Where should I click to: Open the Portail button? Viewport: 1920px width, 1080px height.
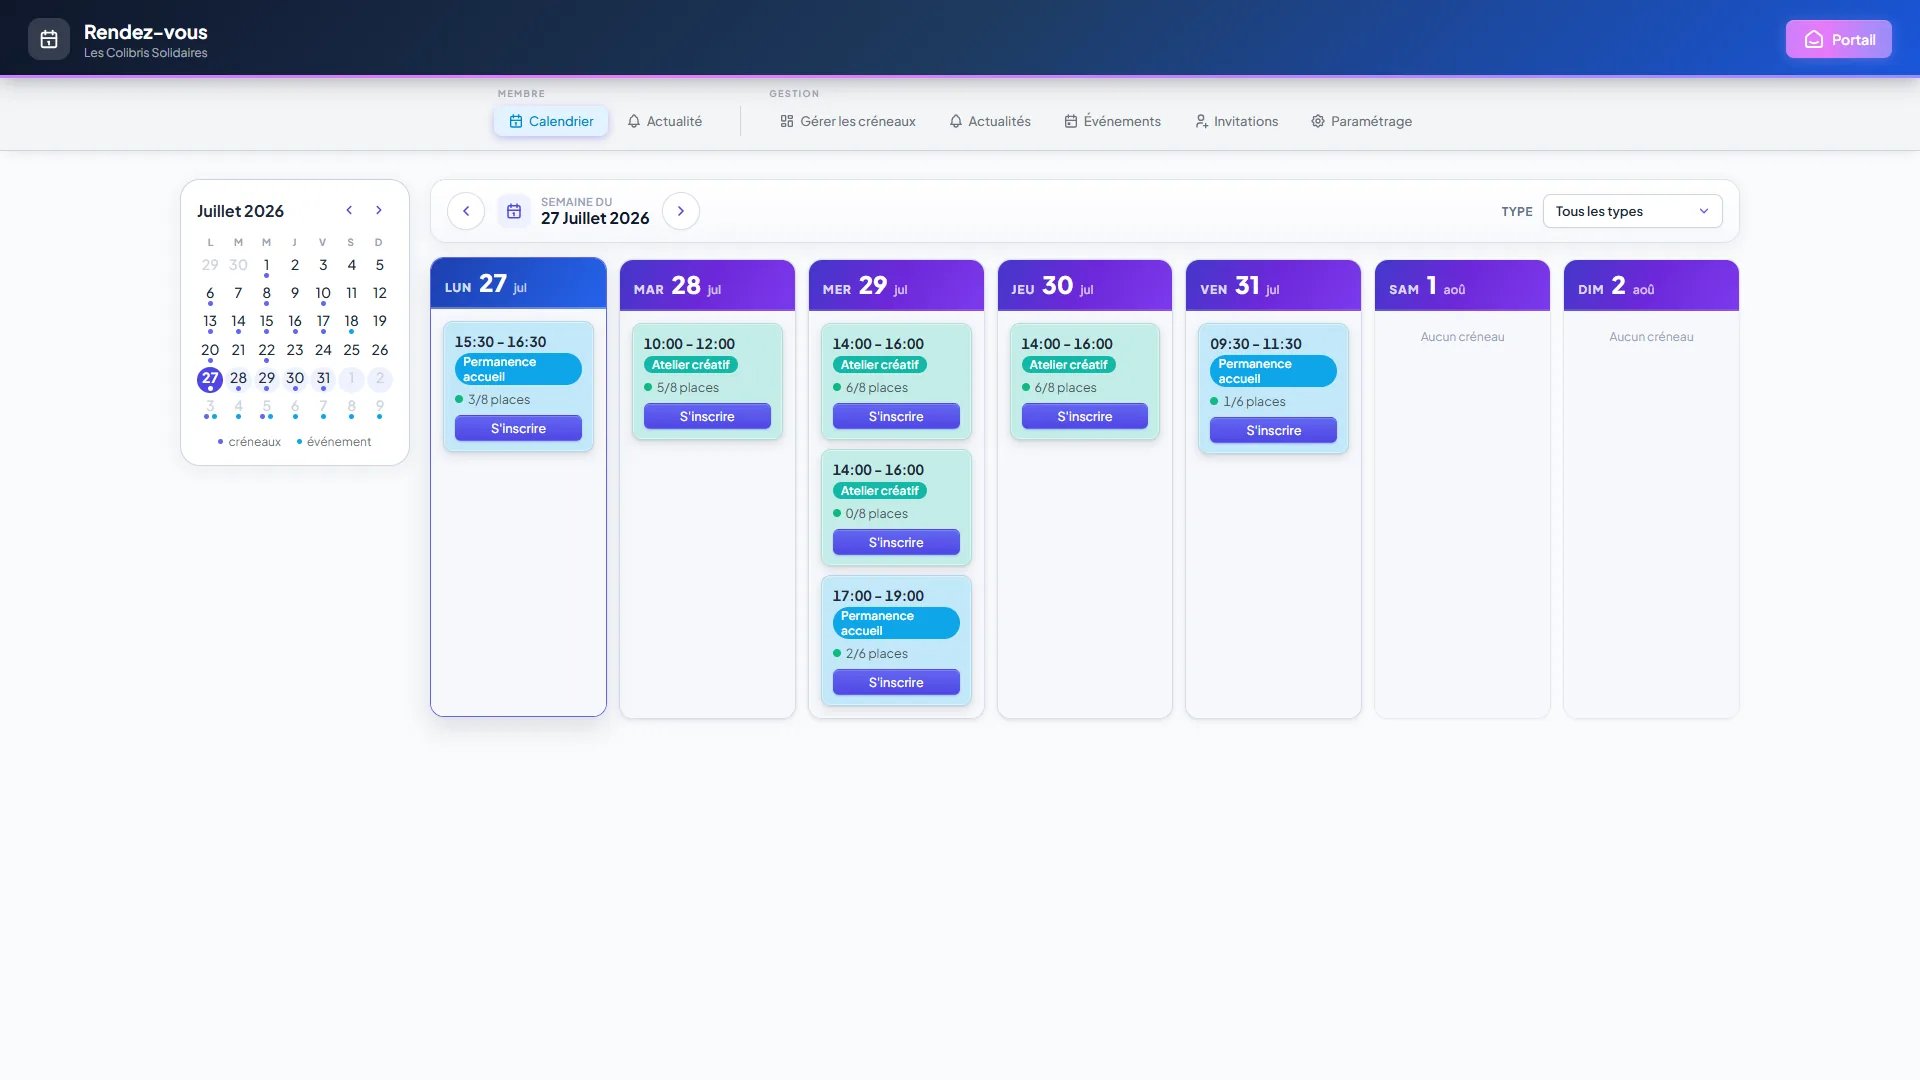(1838, 39)
